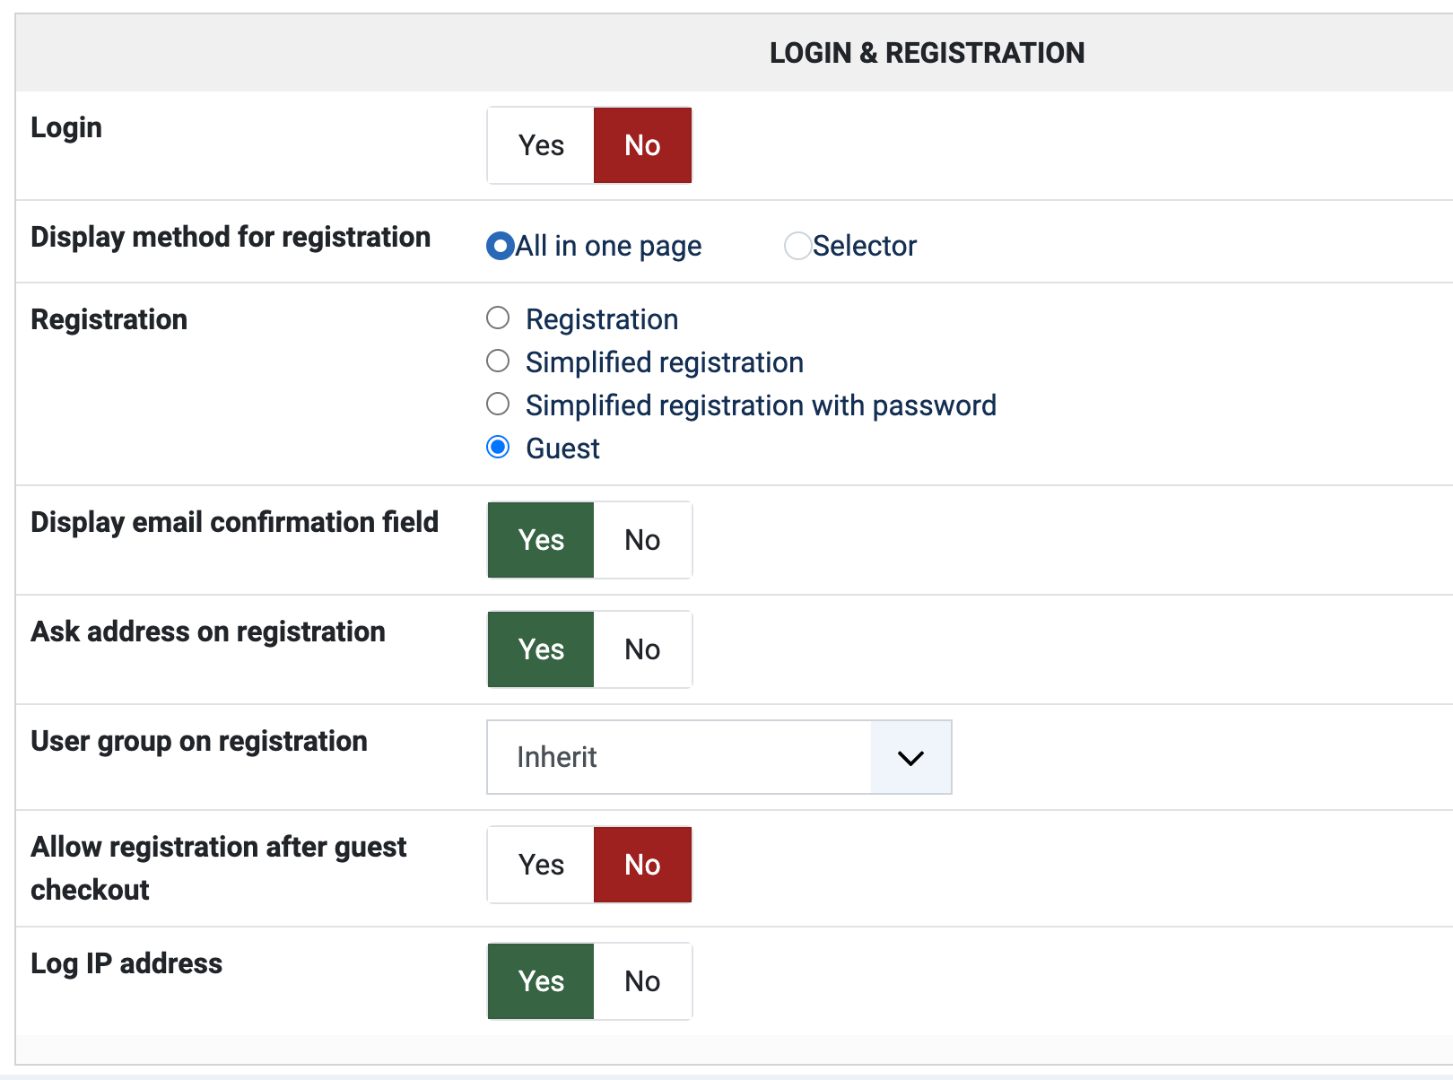
Task: Enable Display email confirmation field with Yes
Action: tap(541, 540)
